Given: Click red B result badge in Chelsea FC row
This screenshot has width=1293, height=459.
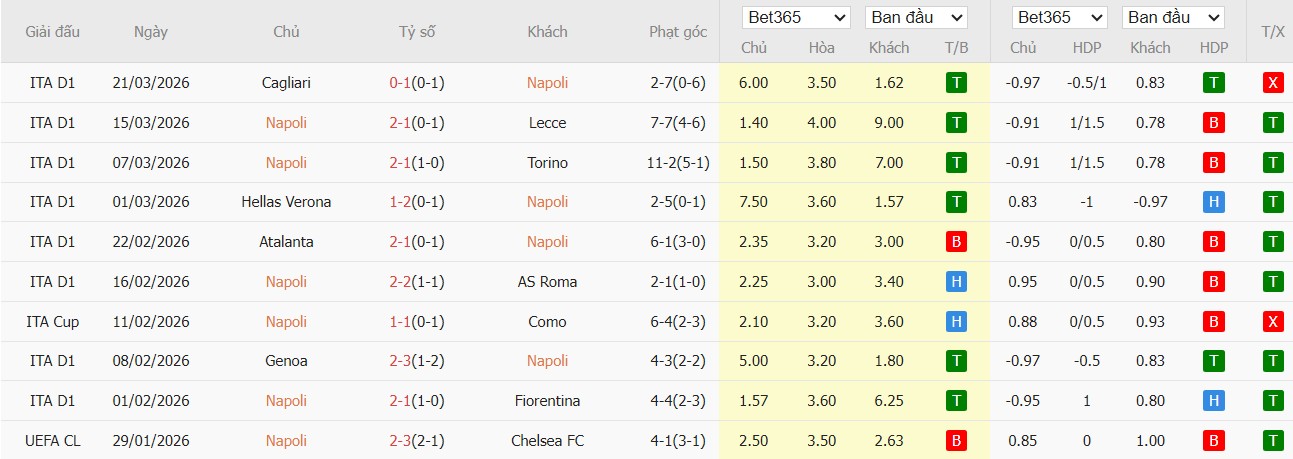Looking at the screenshot, I should coord(956,441).
